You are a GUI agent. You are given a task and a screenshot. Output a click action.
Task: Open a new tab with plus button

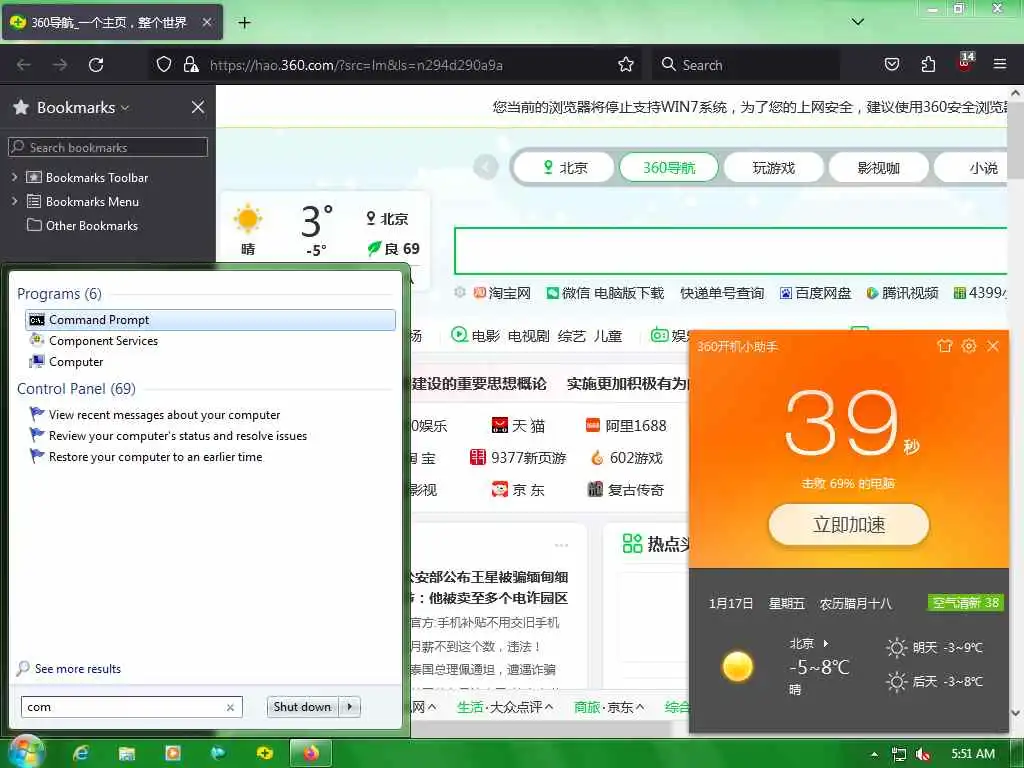(x=244, y=23)
